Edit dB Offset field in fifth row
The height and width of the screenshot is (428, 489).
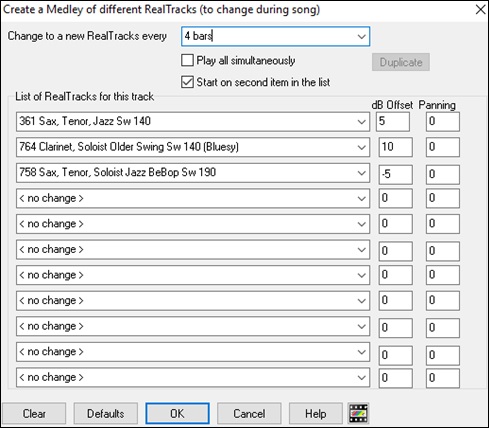[396, 224]
